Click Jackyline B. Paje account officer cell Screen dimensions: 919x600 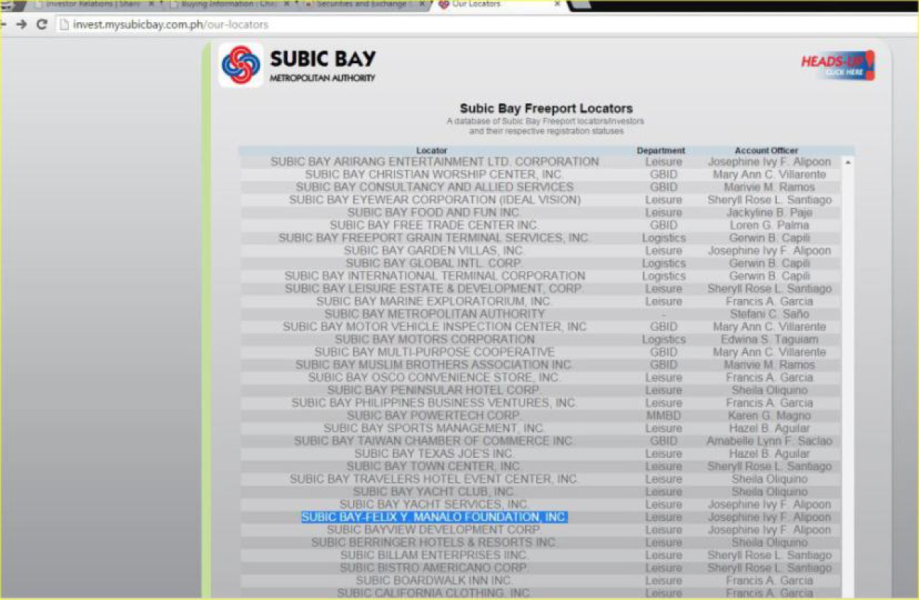point(769,213)
